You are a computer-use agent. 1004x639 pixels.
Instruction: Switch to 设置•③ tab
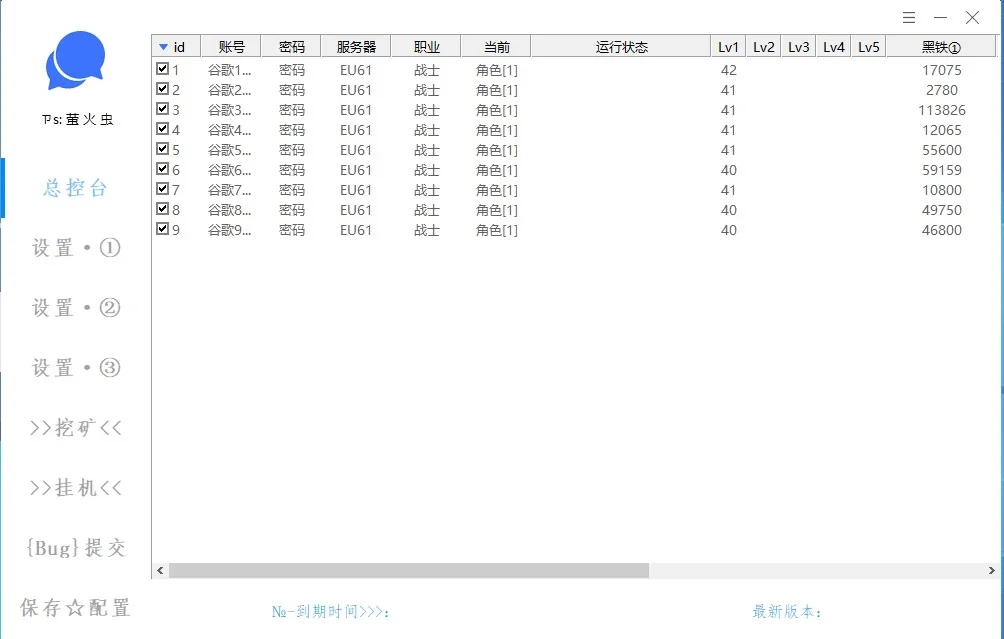point(76,368)
